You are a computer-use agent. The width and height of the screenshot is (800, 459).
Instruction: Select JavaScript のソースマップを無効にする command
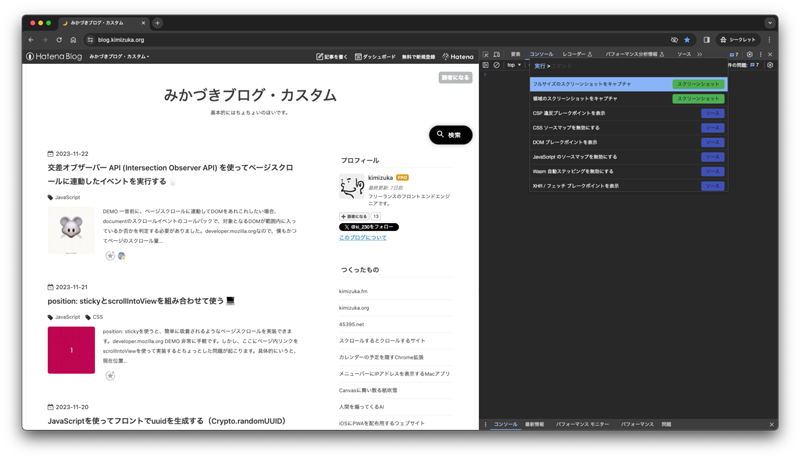click(x=629, y=157)
